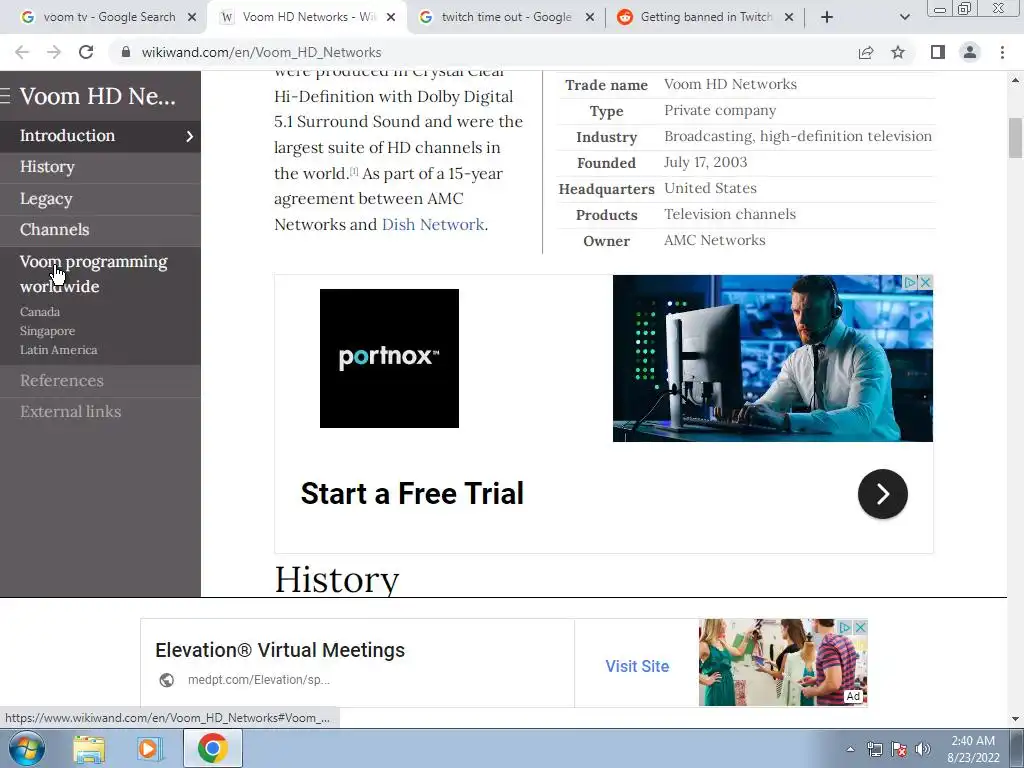Close the twitch time out tab
Image resolution: width=1024 pixels, height=768 pixels.
pyautogui.click(x=590, y=17)
